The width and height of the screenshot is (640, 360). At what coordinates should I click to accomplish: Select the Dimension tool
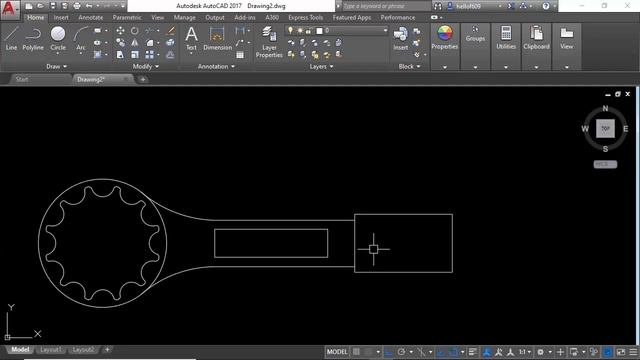click(x=217, y=38)
